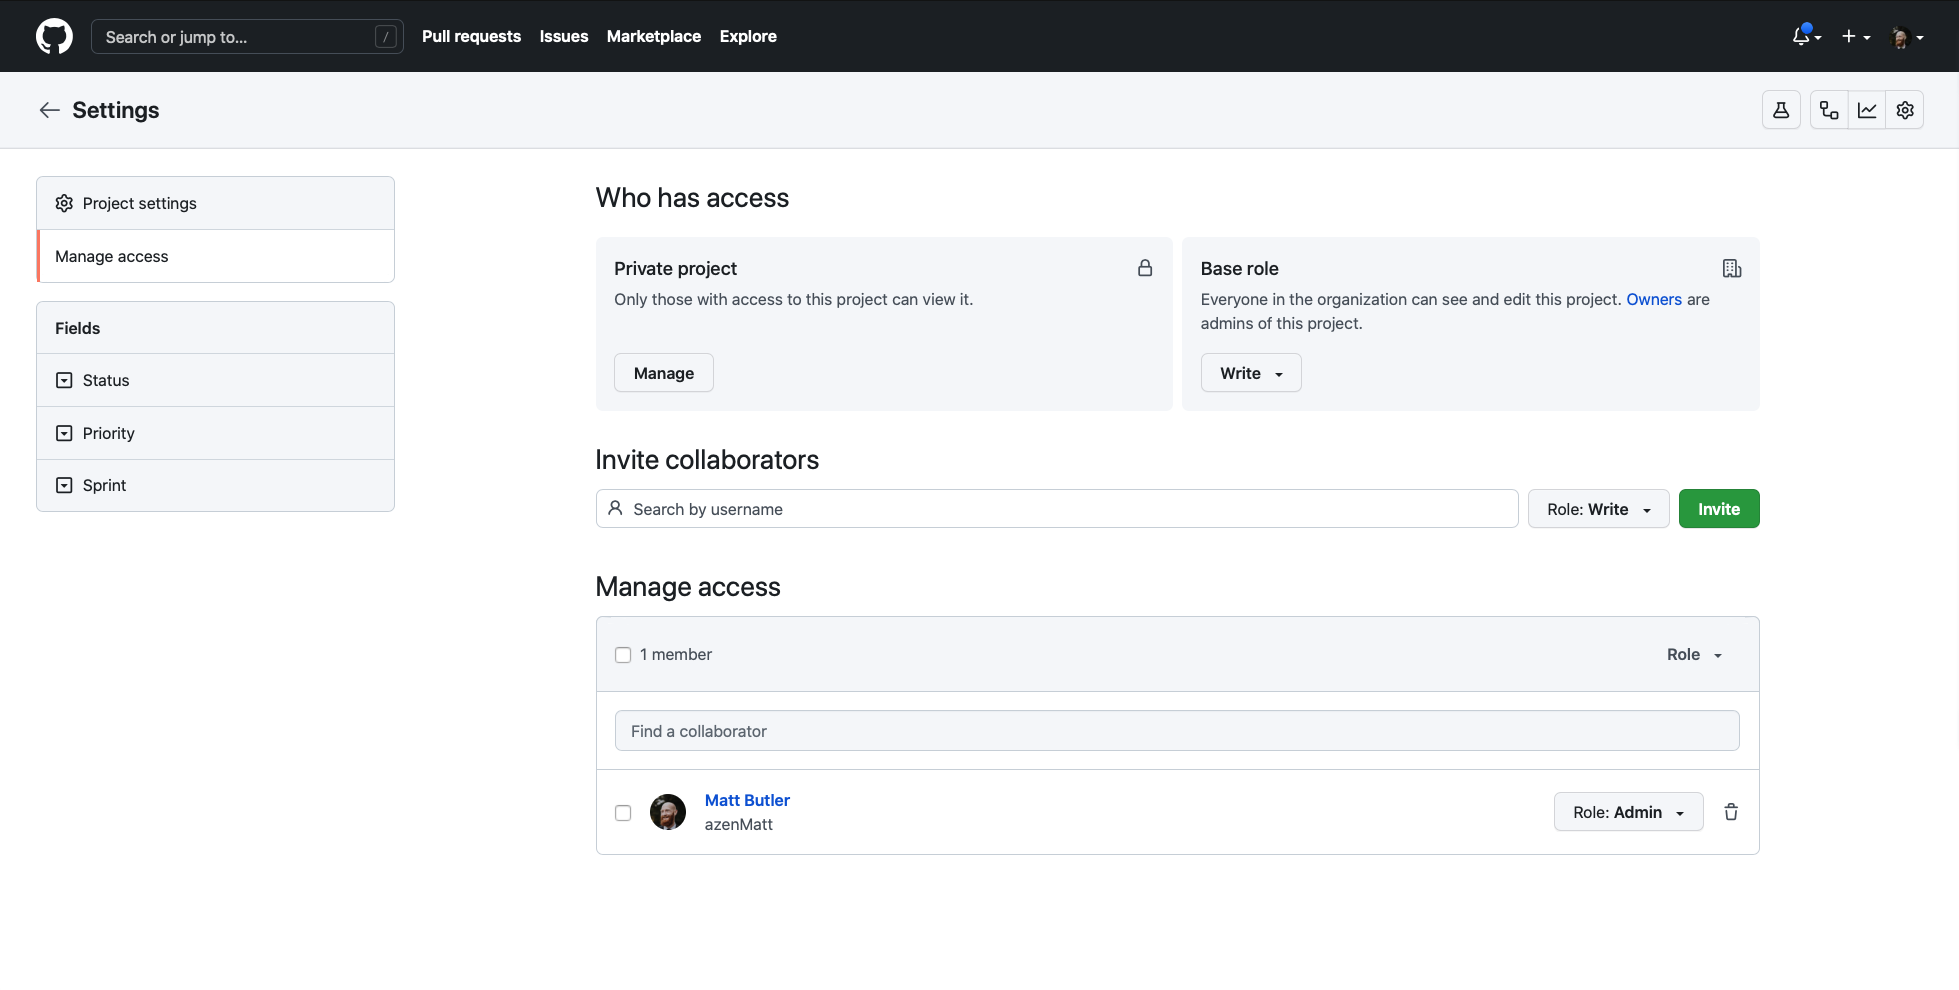Open Matt Butler profile link
This screenshot has height=990, width=1959.
(x=747, y=800)
